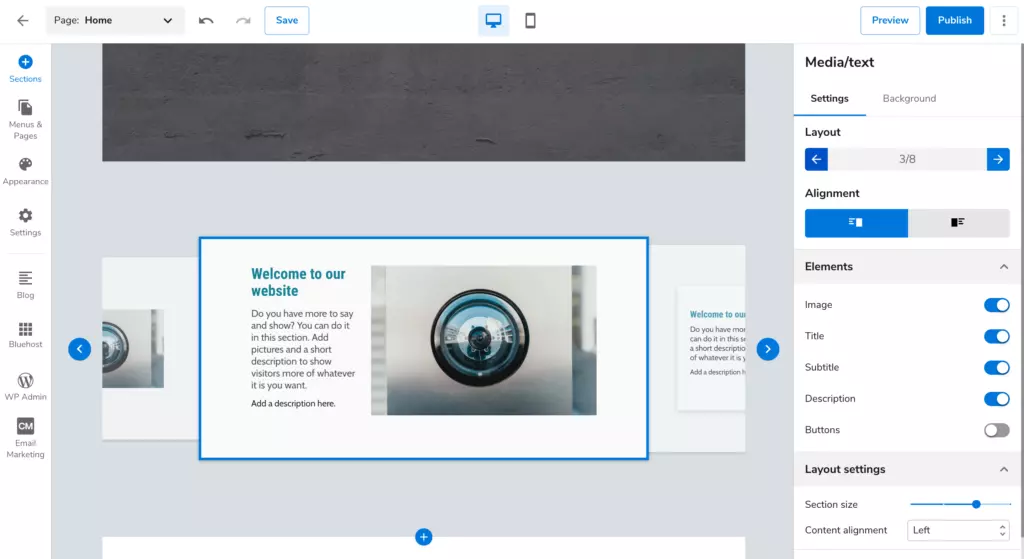Go back with the top-left arrow
1024x559 pixels.
(x=23, y=20)
